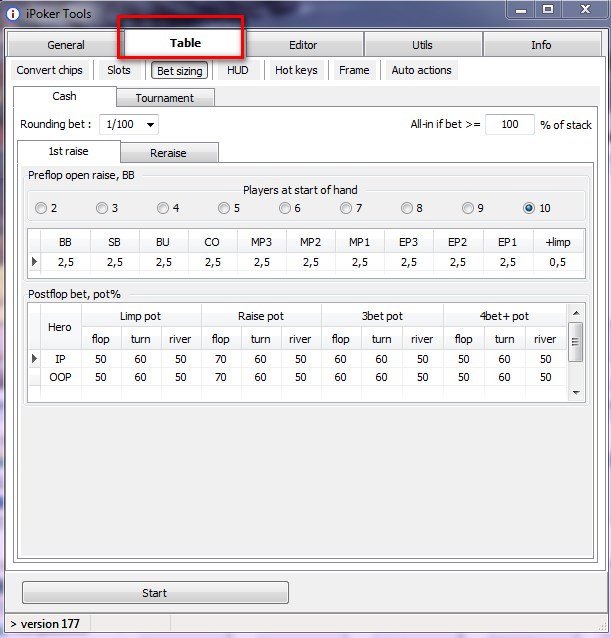
Task: Open the Rounding bet dropdown
Action: pos(129,124)
